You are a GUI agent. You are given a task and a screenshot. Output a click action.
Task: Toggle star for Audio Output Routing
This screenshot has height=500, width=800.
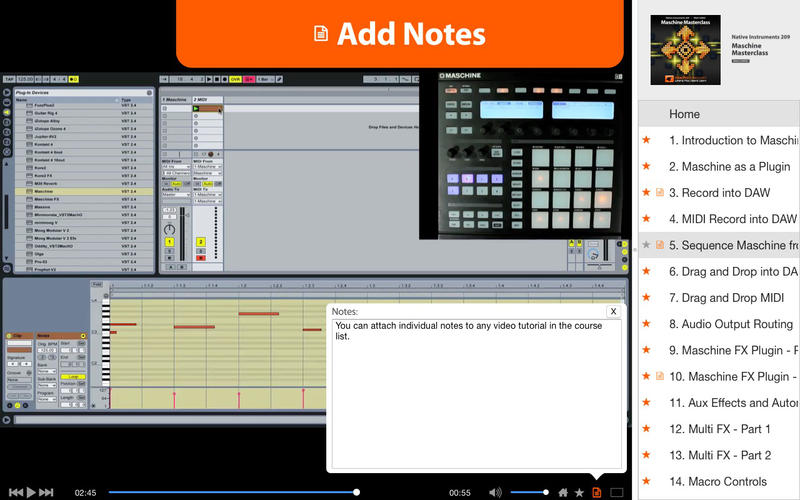point(646,323)
